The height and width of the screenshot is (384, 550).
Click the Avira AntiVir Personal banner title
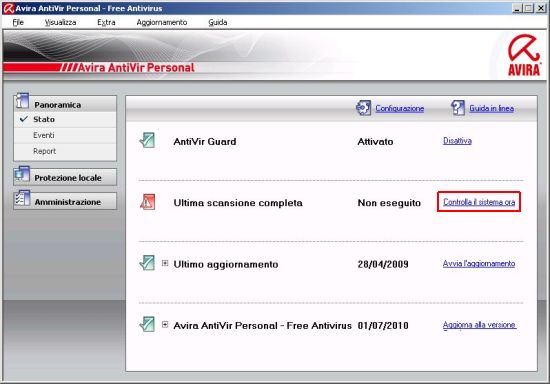coord(136,67)
